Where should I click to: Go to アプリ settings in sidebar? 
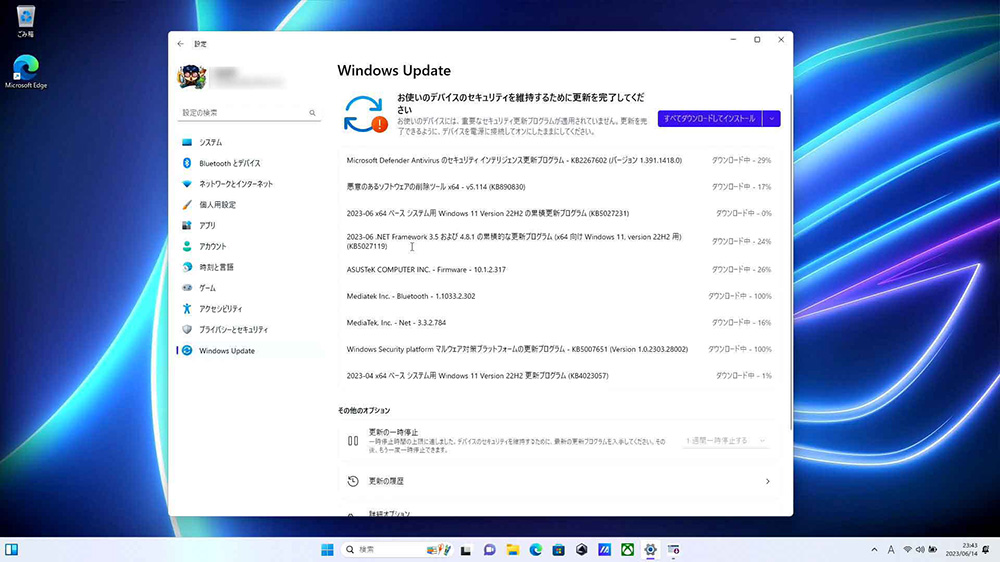[x=207, y=226]
